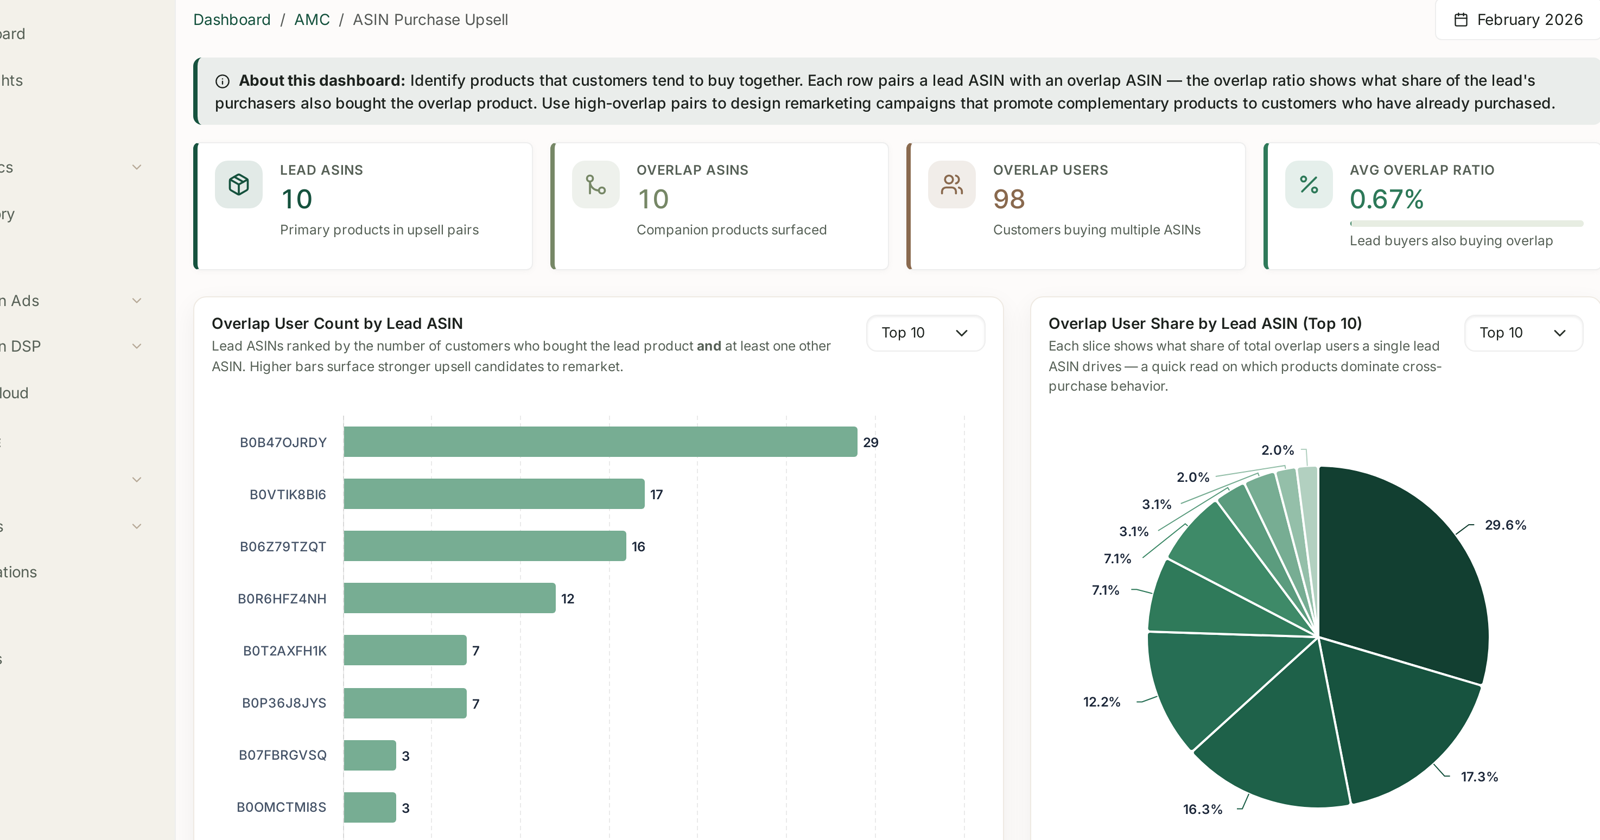Open the February 2026 date picker
Image resolution: width=1600 pixels, height=840 pixels.
pyautogui.click(x=1518, y=20)
